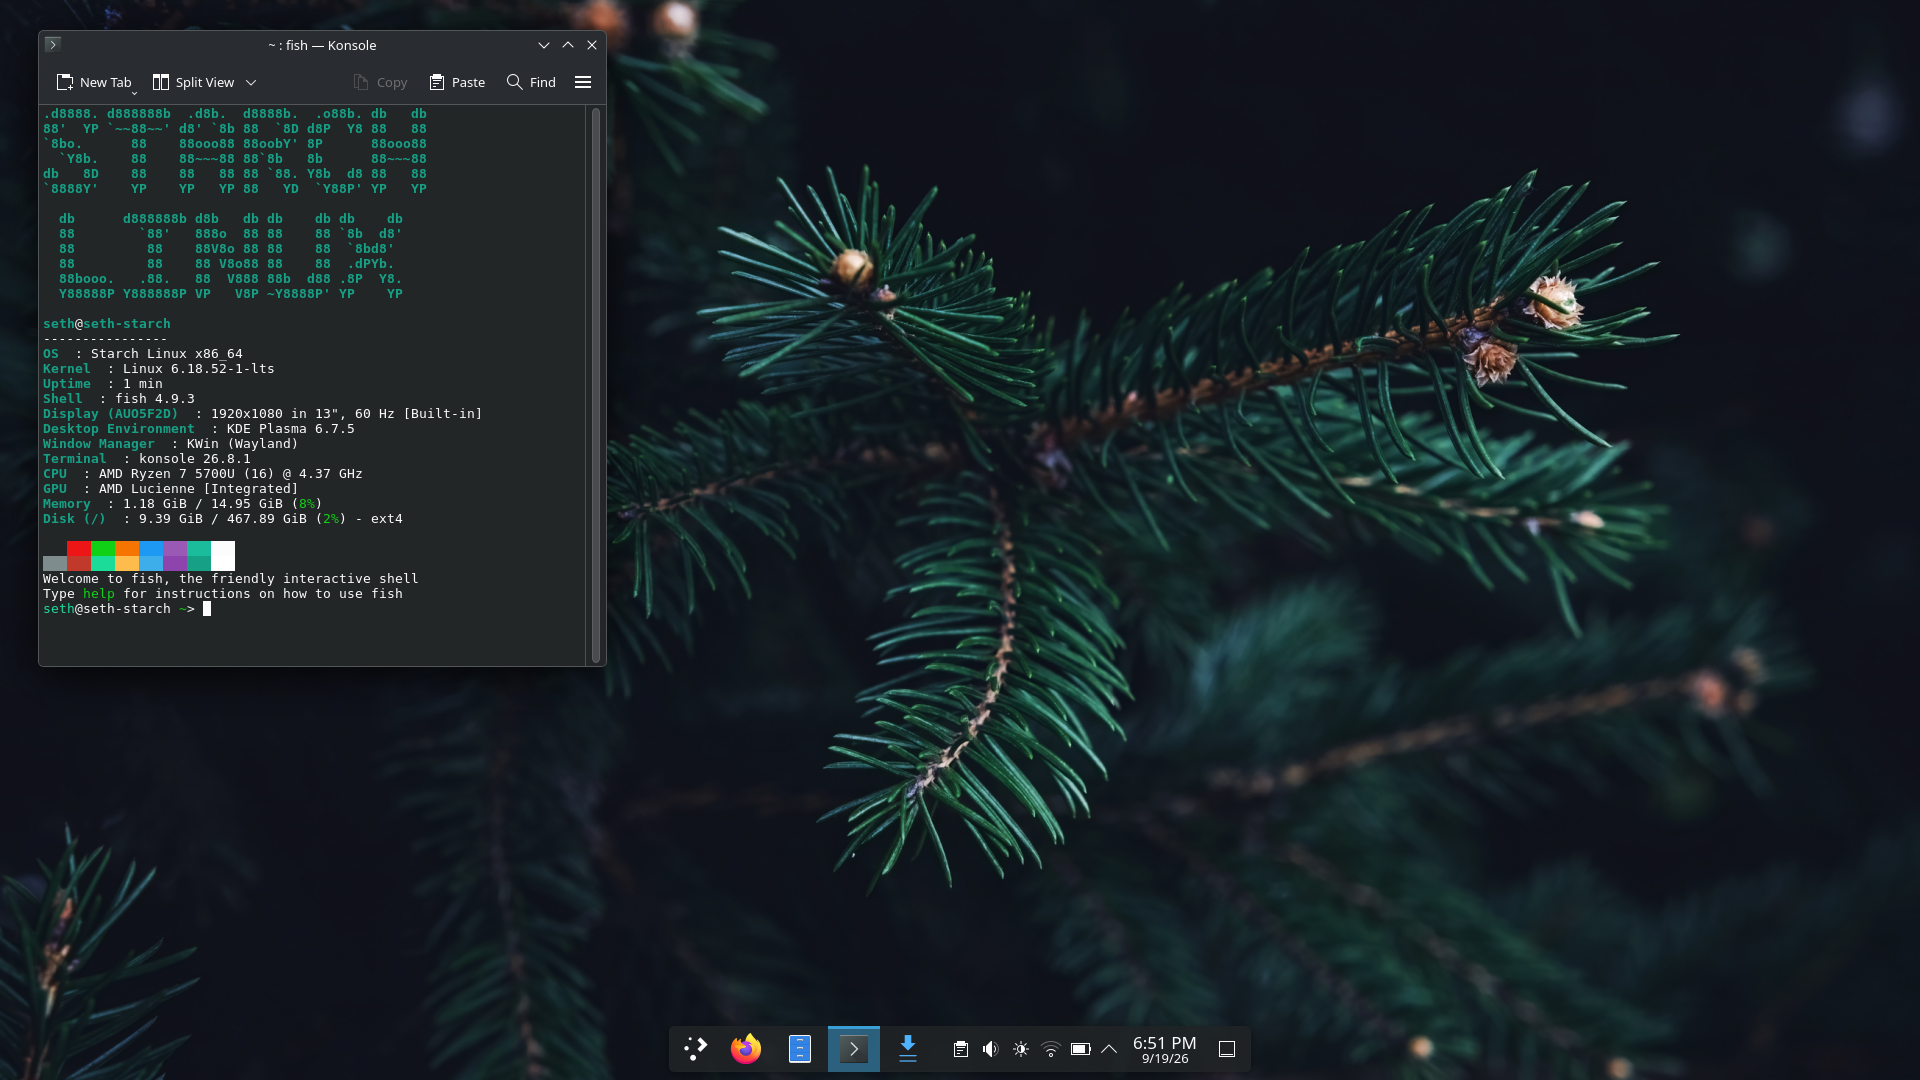Click the 'Memory' line in terminal output
This screenshot has width=1920, height=1080.
[x=183, y=504]
